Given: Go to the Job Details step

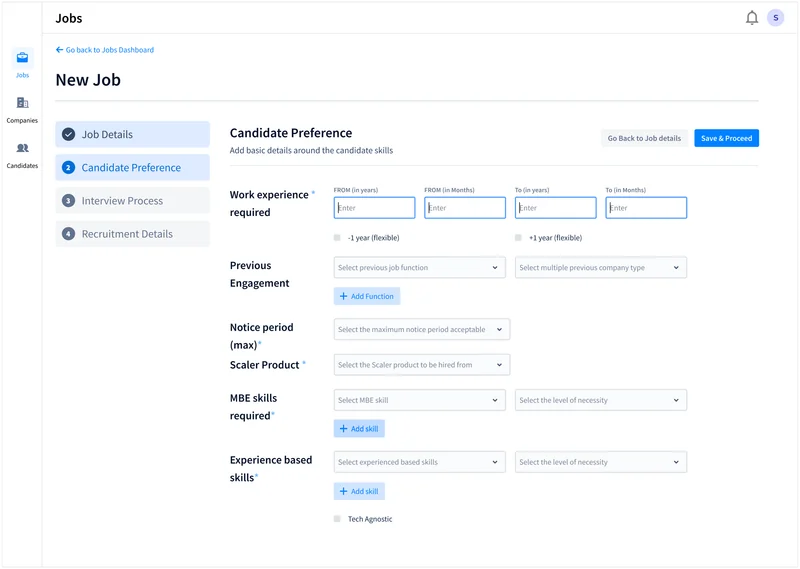Looking at the screenshot, I should point(132,134).
